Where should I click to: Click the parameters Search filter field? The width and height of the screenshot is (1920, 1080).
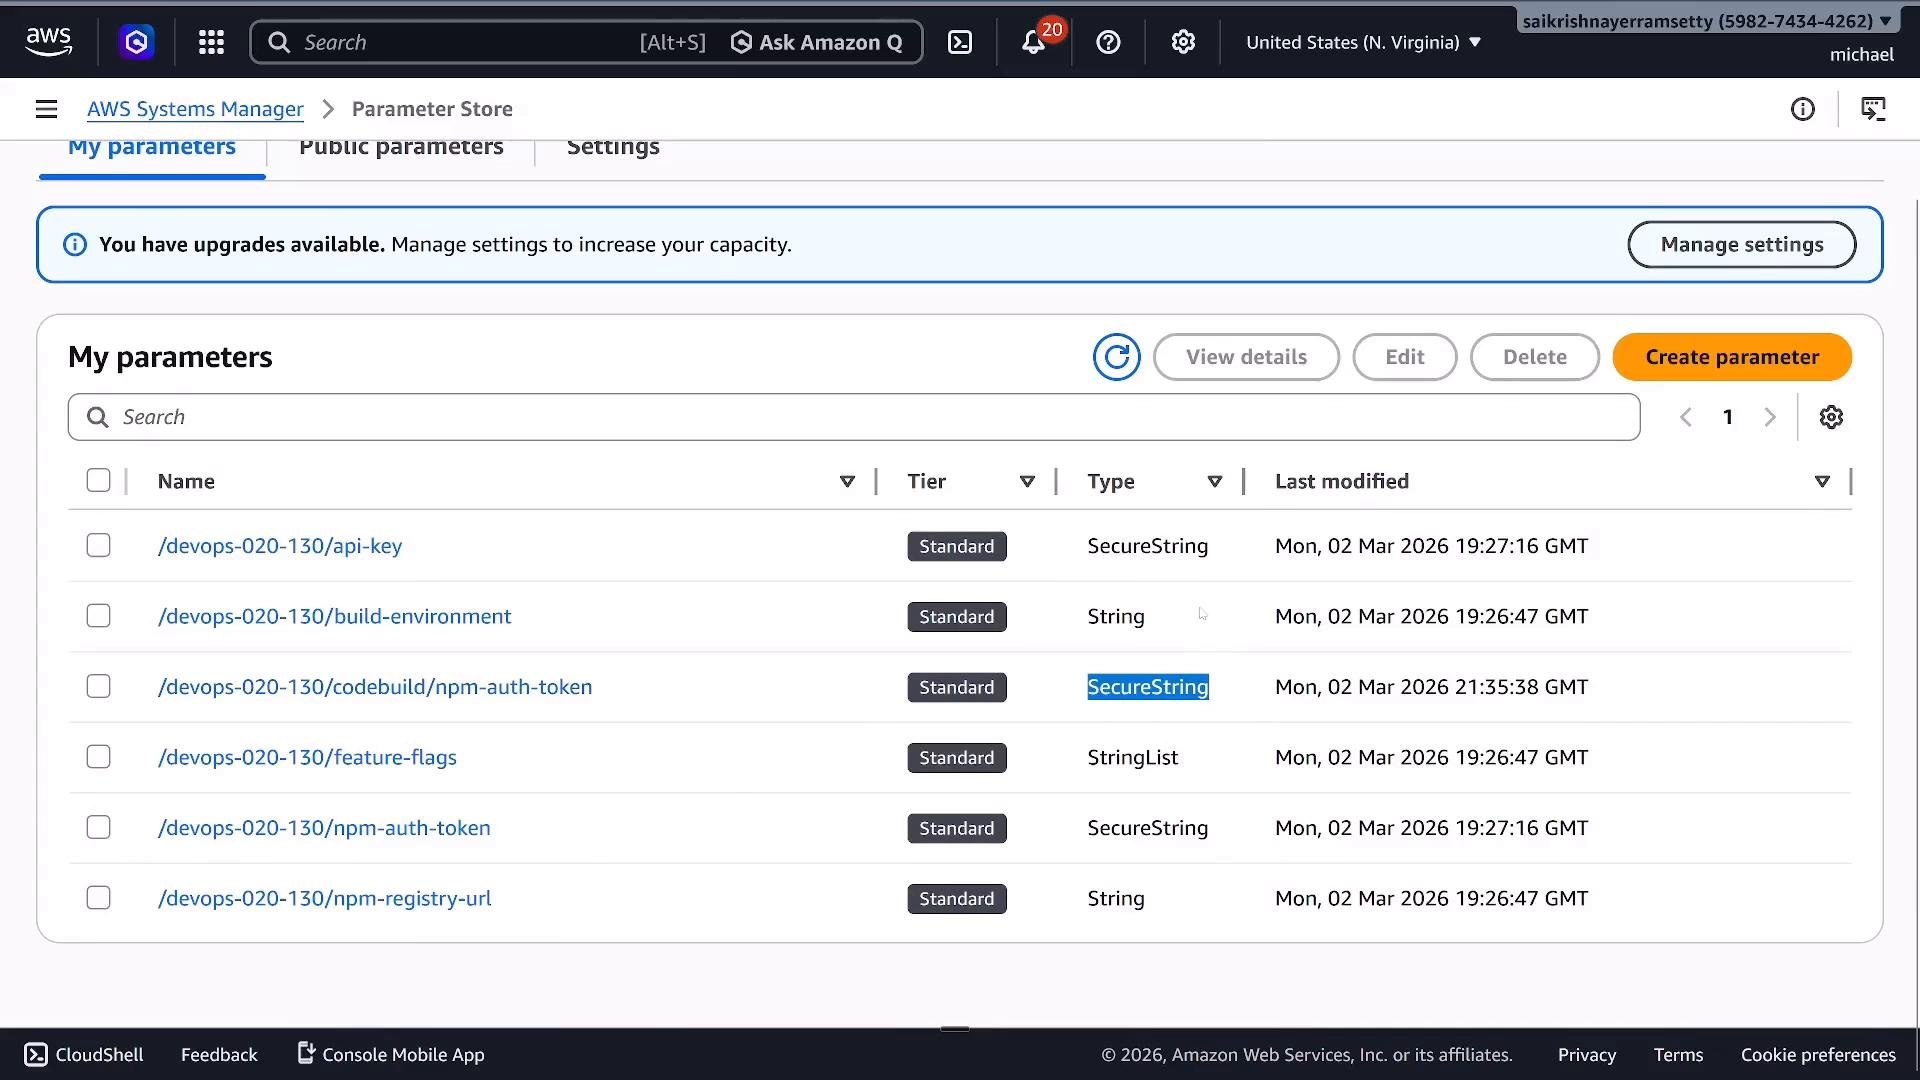pos(854,417)
